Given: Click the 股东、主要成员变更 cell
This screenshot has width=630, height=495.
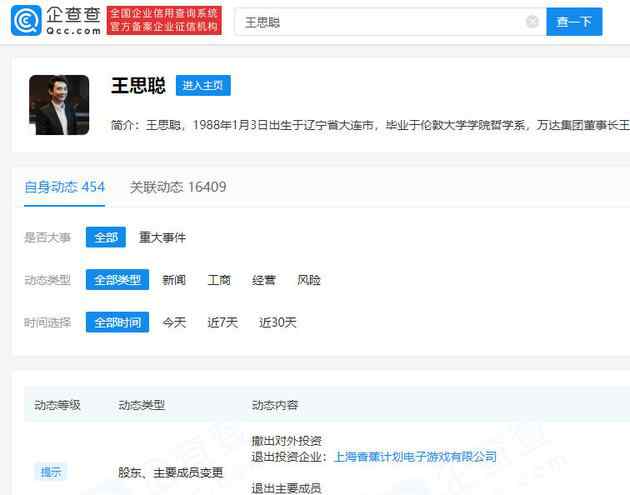Looking at the screenshot, I should pyautogui.click(x=171, y=472).
